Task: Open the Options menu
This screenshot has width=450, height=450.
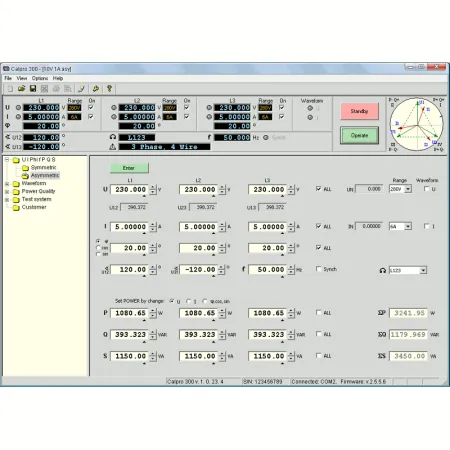Action: click(40, 78)
